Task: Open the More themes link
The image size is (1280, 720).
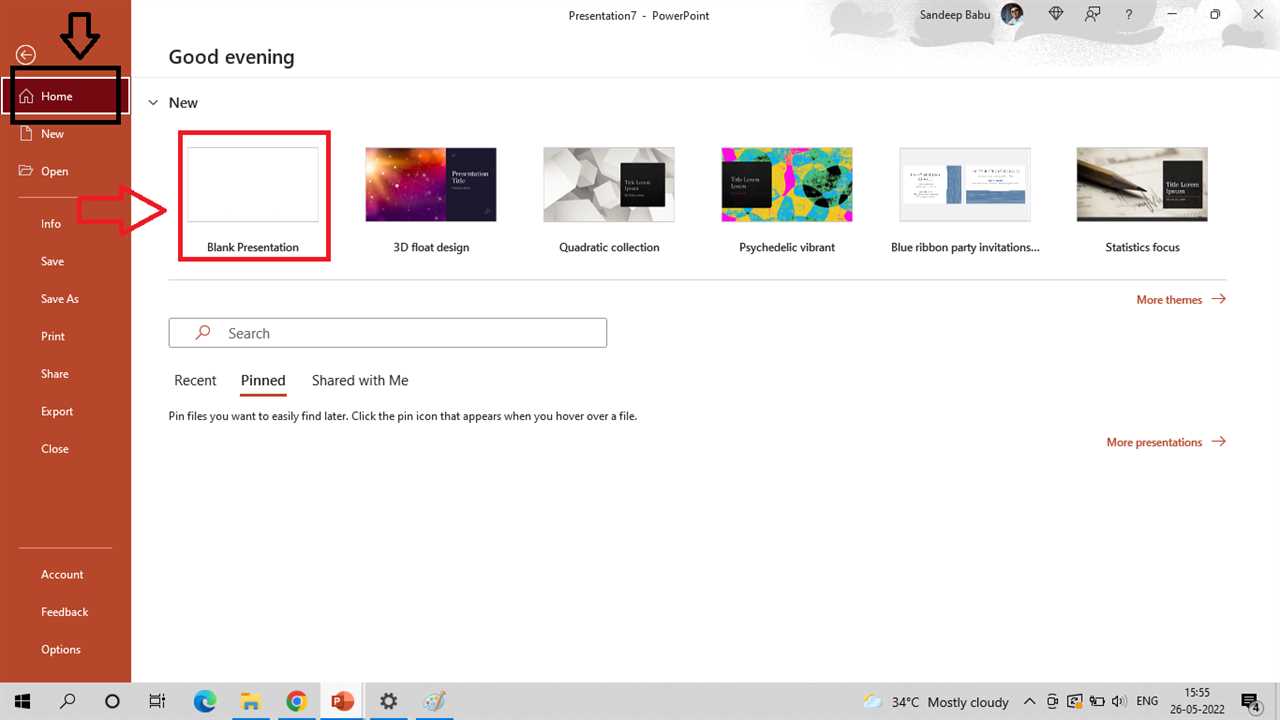Action: (x=1180, y=299)
